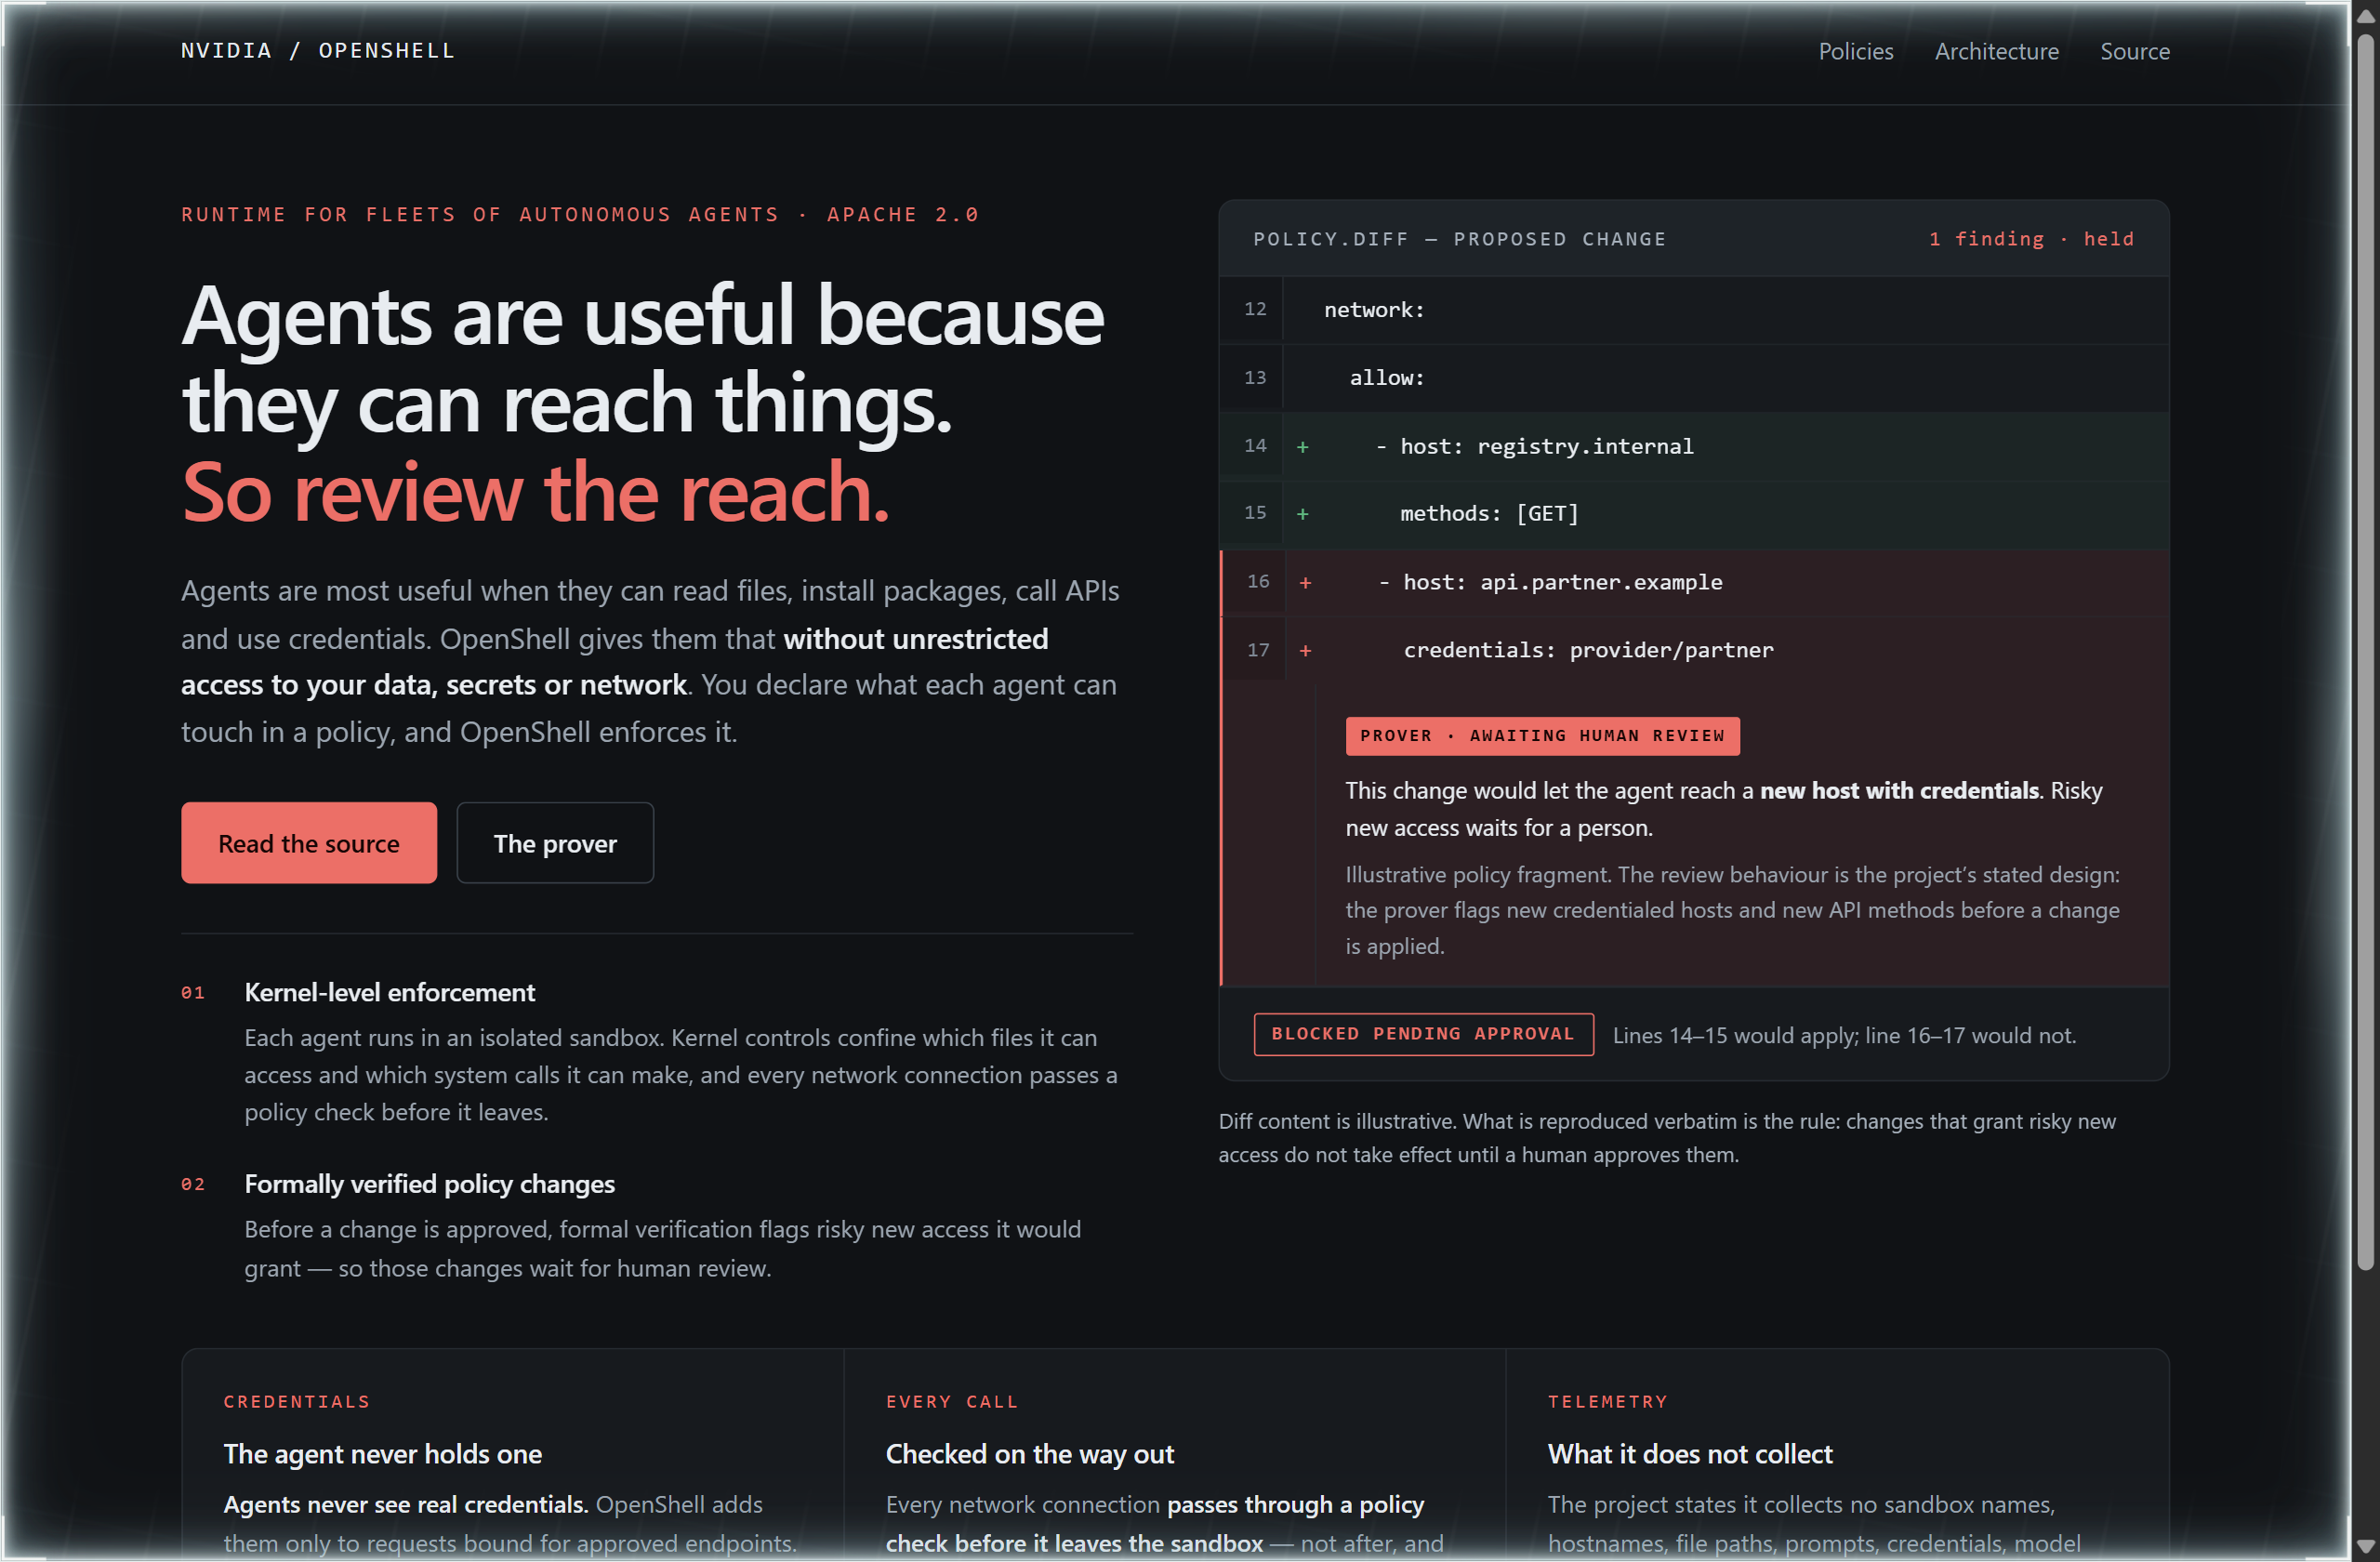Click the TELEMETRY card label
This screenshot has width=2380, height=1562.
point(1608,1402)
